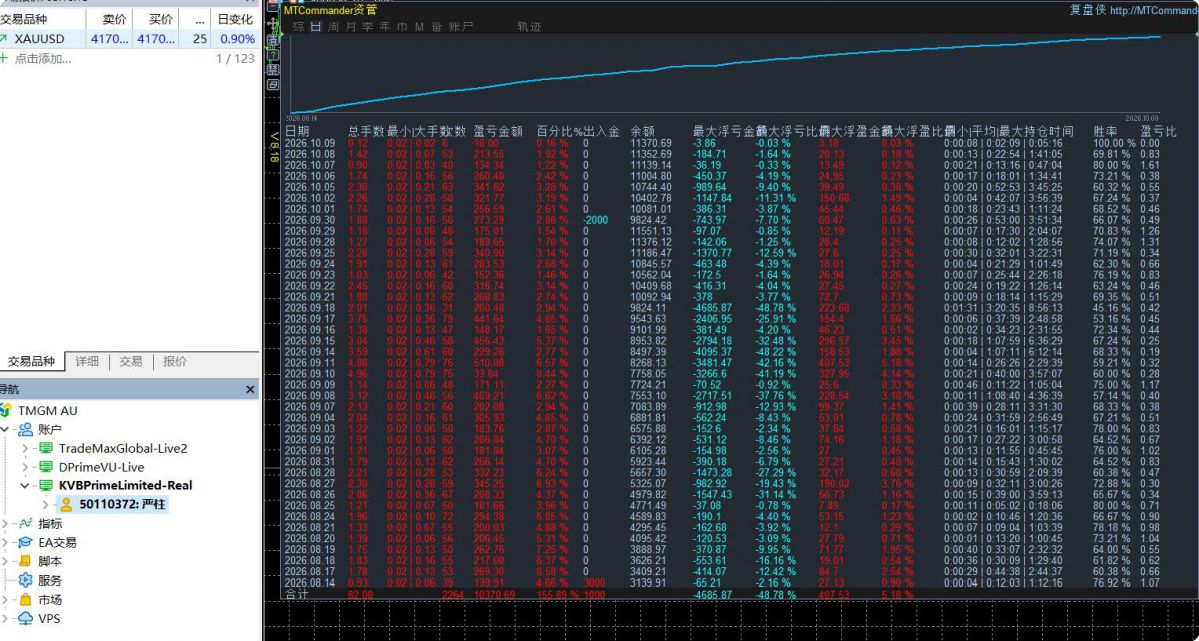
Task: Click 点击添加 to add a symbol
Action: tap(42, 58)
